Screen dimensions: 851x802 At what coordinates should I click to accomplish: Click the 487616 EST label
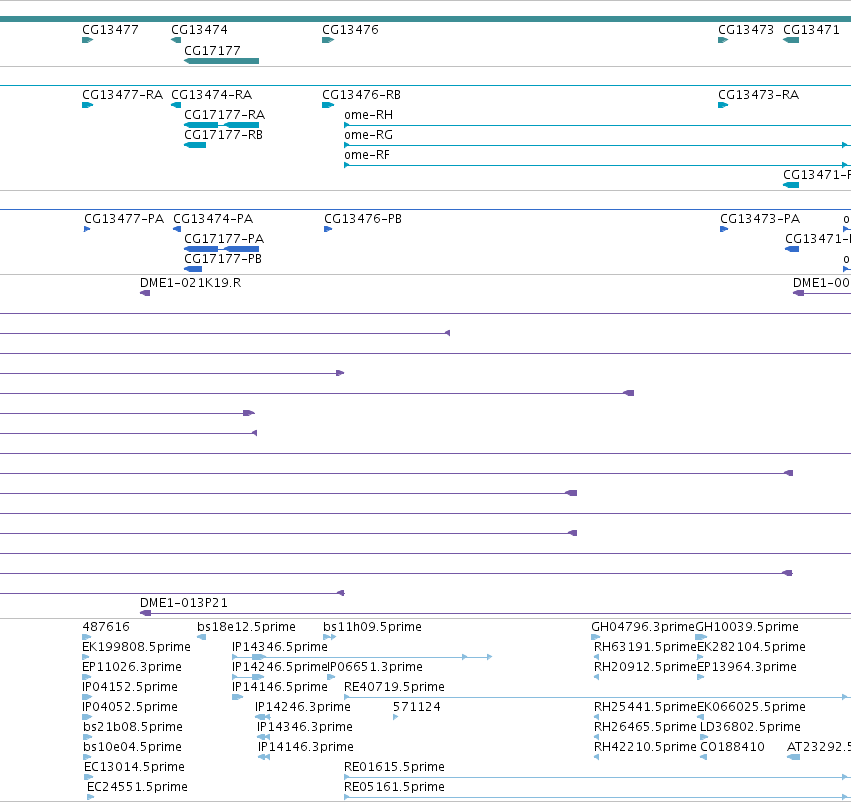click(x=106, y=627)
